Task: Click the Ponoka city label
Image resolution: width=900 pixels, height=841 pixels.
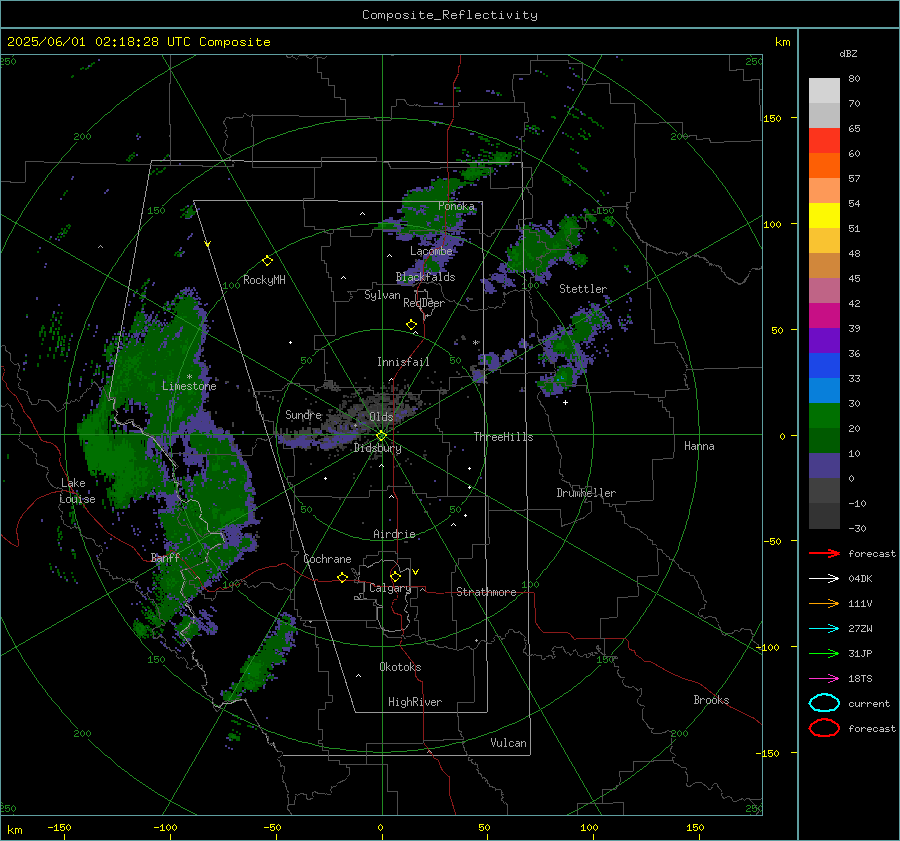Action: point(456,206)
